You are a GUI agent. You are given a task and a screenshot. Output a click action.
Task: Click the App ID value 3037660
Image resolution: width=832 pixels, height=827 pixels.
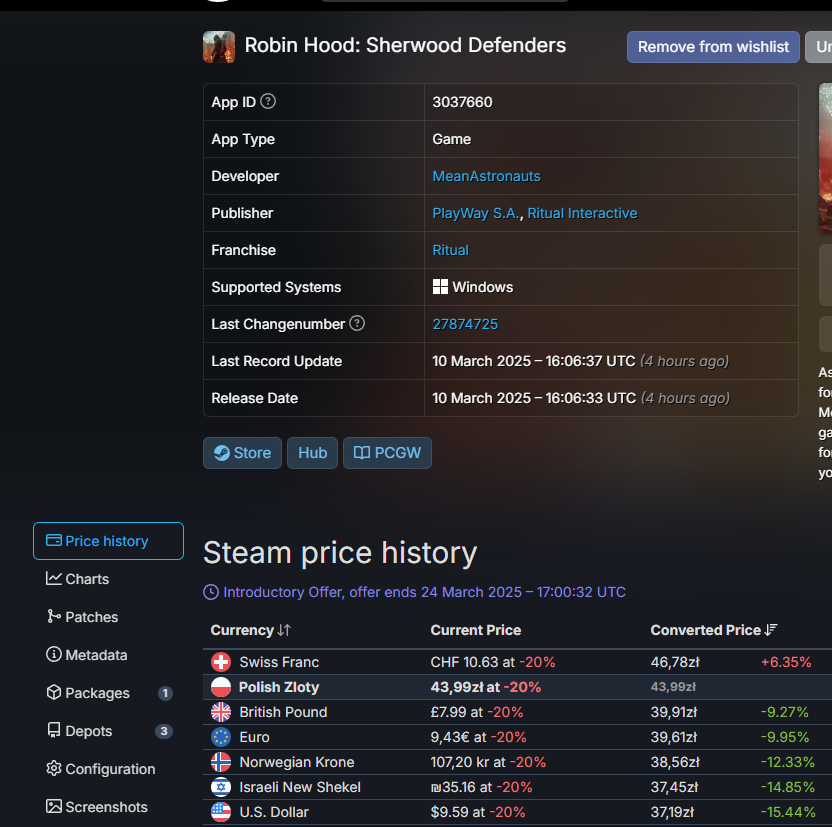tap(462, 102)
